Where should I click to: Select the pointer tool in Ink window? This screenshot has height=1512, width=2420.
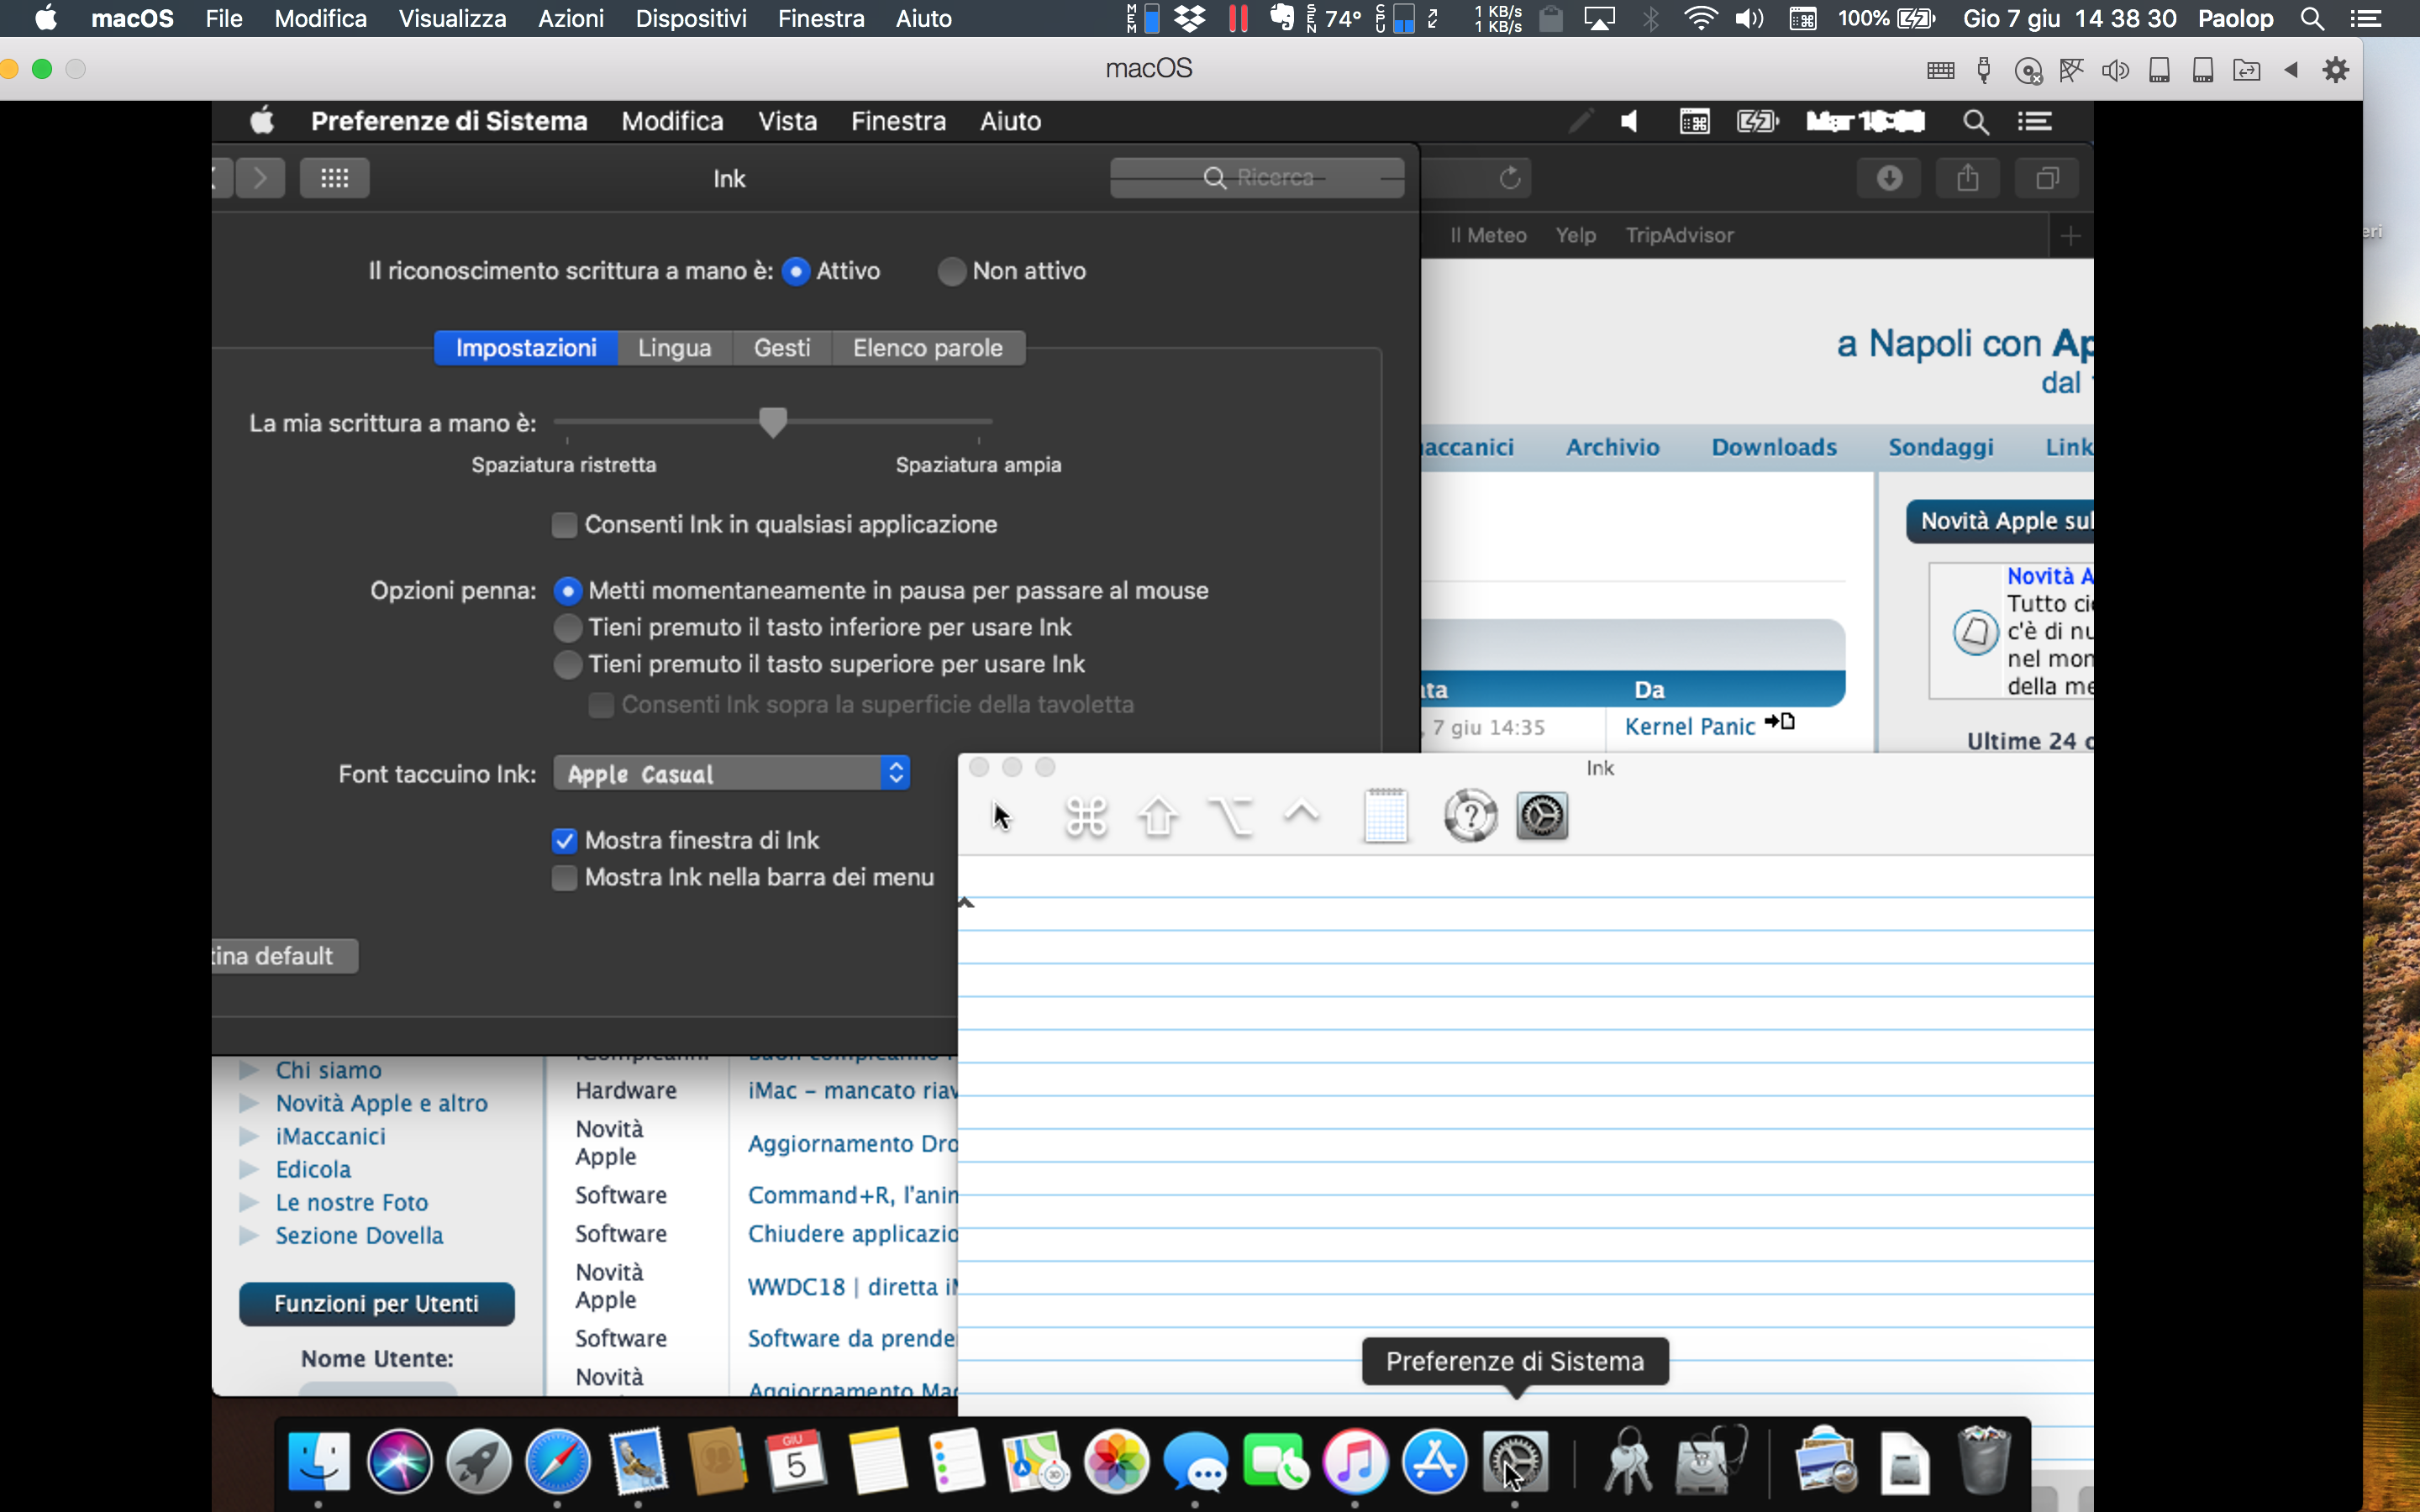click(1001, 816)
